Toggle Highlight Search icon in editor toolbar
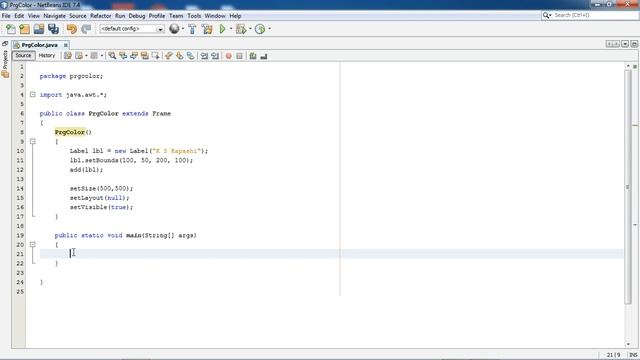 point(144,56)
